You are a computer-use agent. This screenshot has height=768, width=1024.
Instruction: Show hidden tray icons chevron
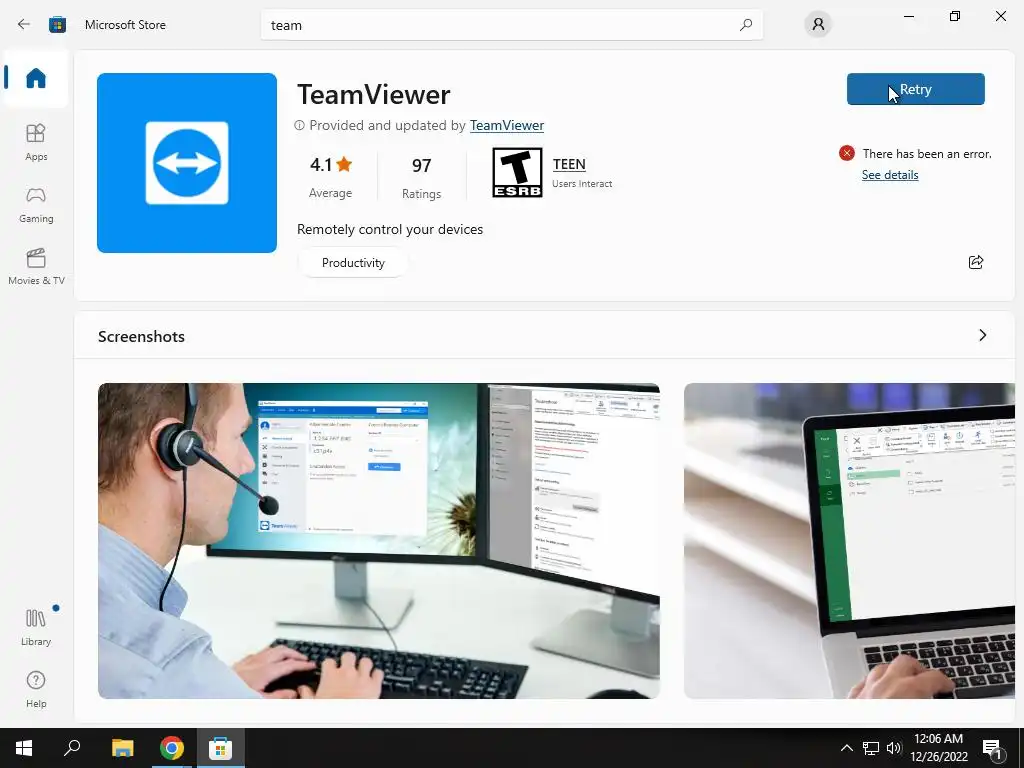click(846, 748)
